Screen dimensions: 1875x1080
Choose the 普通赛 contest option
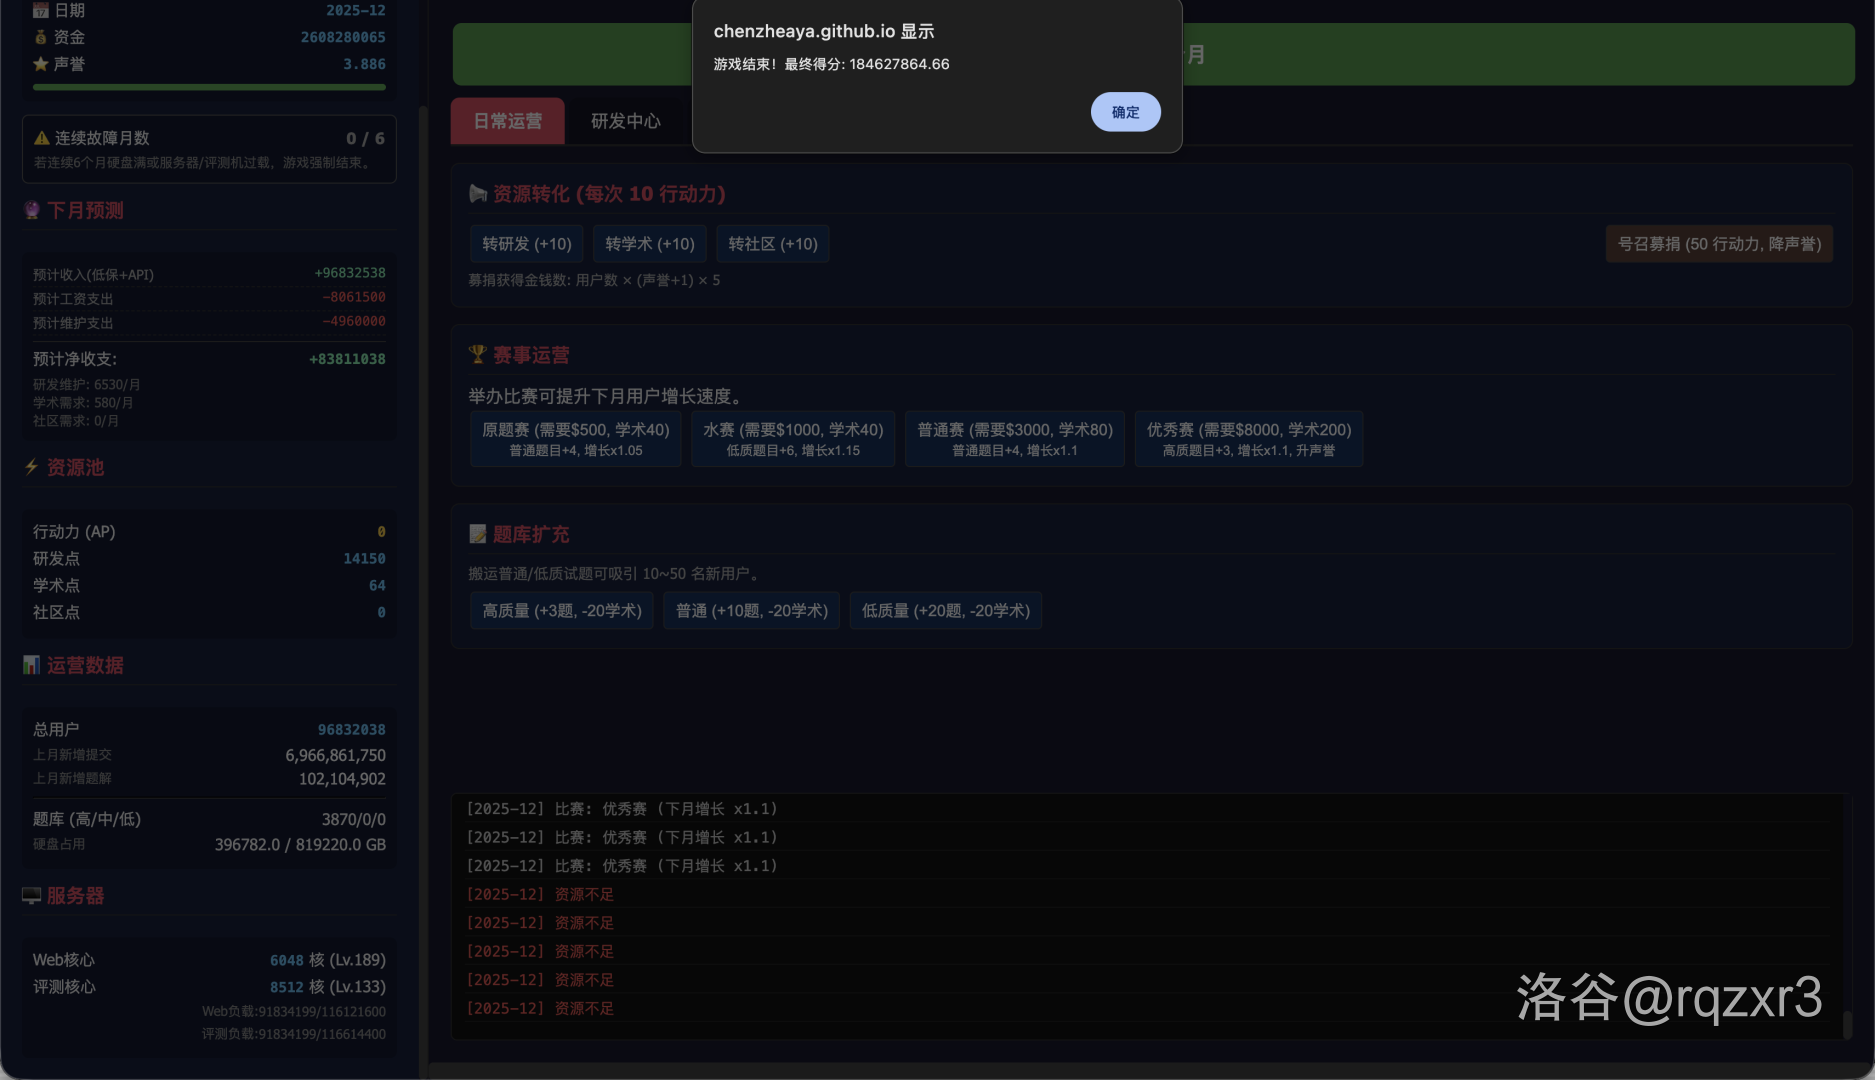click(x=1014, y=438)
